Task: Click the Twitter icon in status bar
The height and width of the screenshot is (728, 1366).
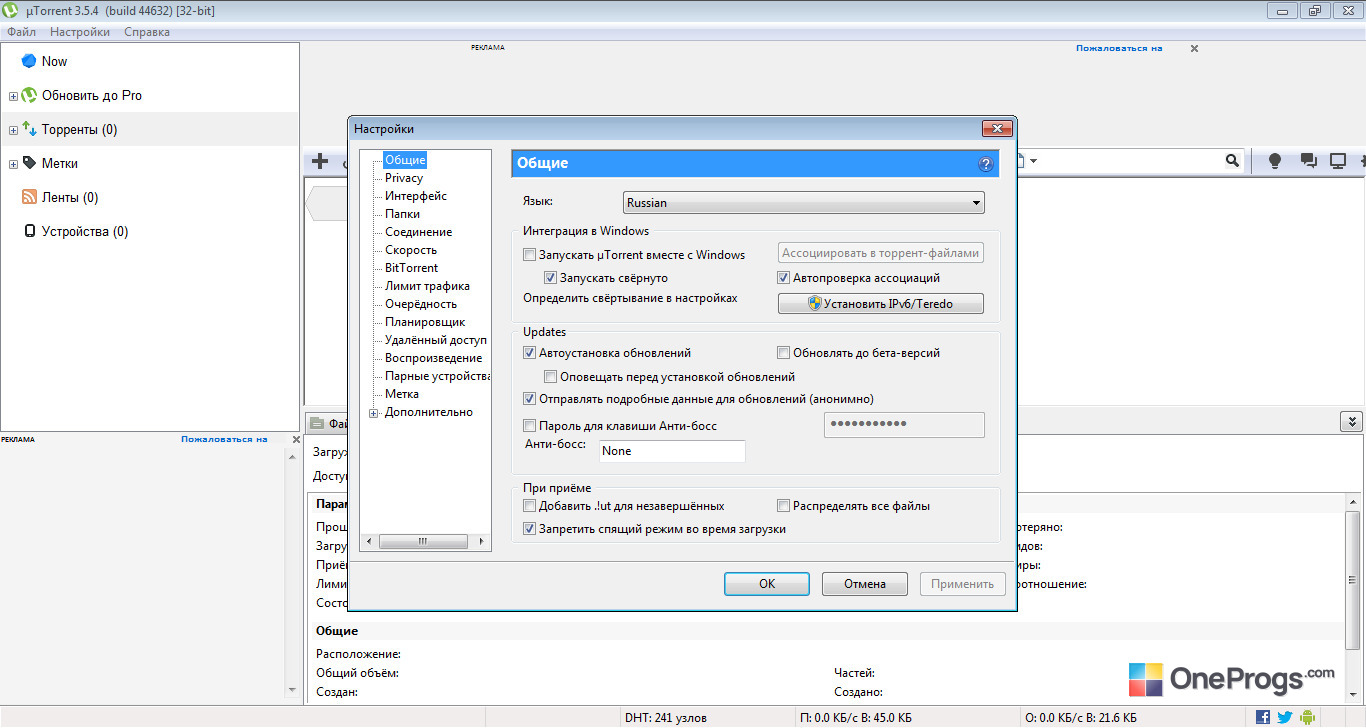Action: coord(1285,717)
